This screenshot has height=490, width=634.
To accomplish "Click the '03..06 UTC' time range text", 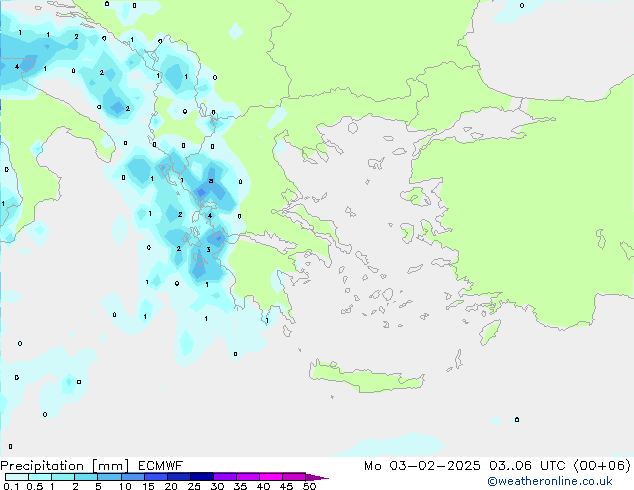I will tap(526, 466).
